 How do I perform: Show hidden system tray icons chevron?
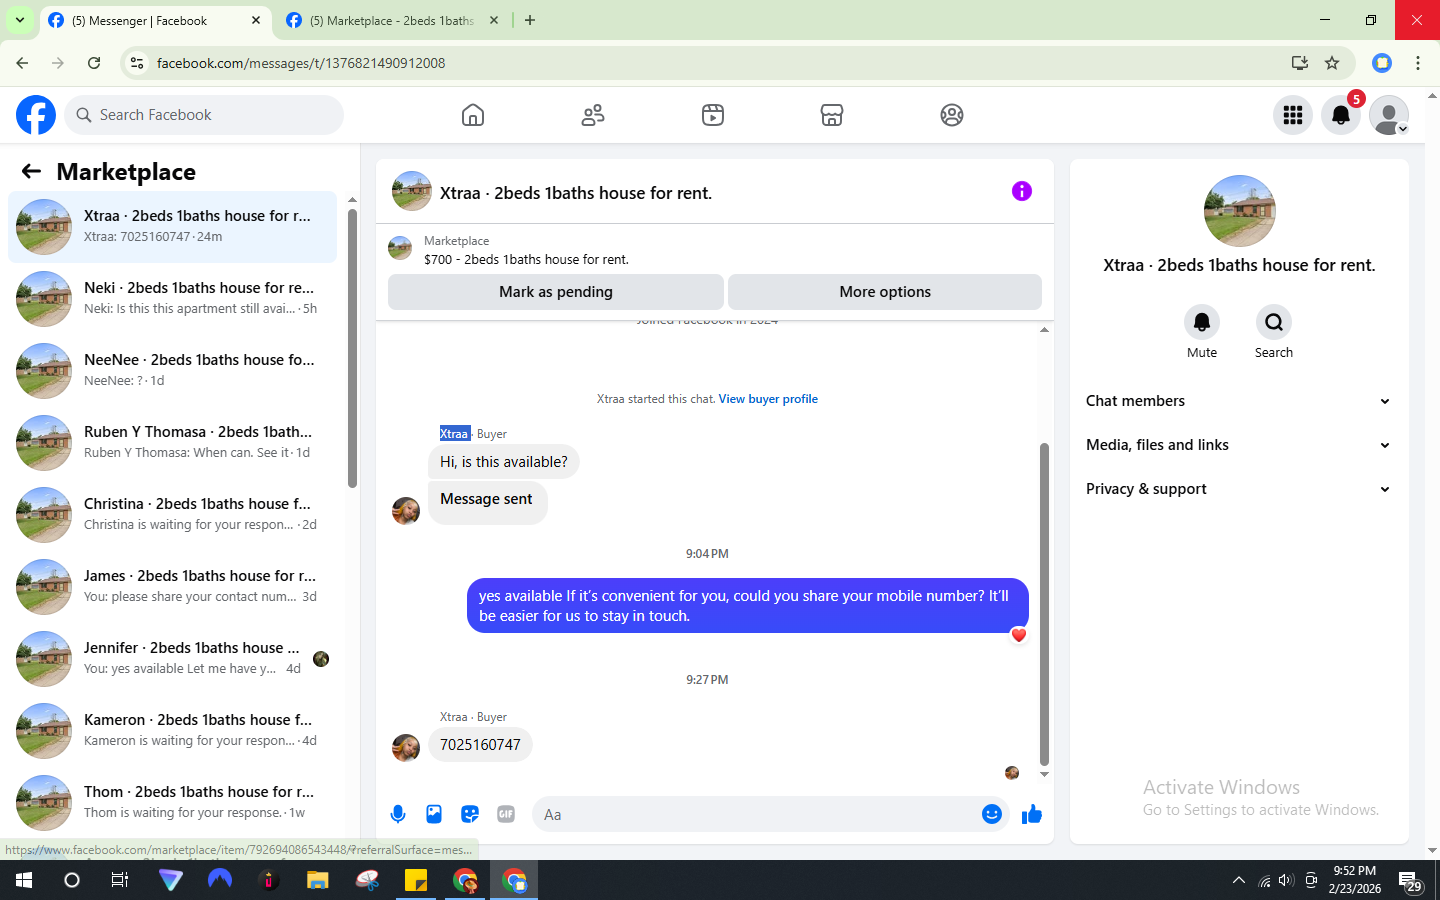[x=1239, y=881]
